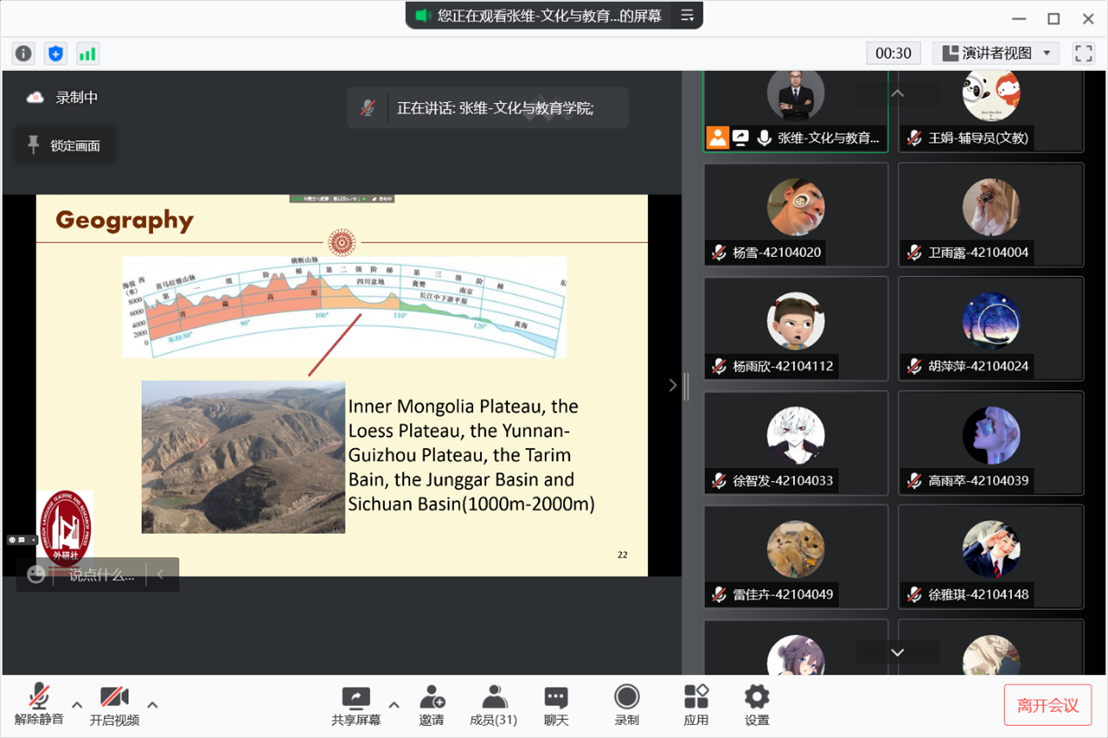
Task: Toggle 锁定画面 pin screen
Action: 64,146
